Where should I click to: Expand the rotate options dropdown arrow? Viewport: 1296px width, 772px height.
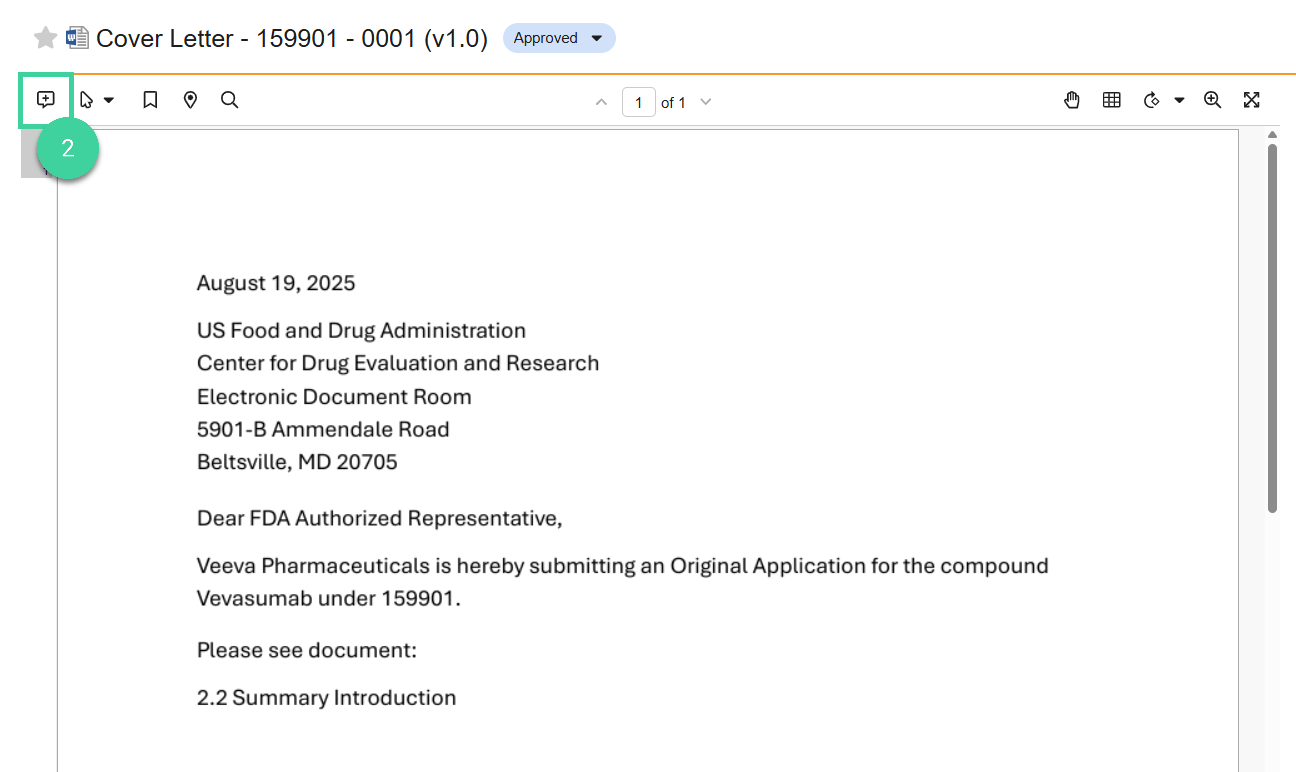1179,100
